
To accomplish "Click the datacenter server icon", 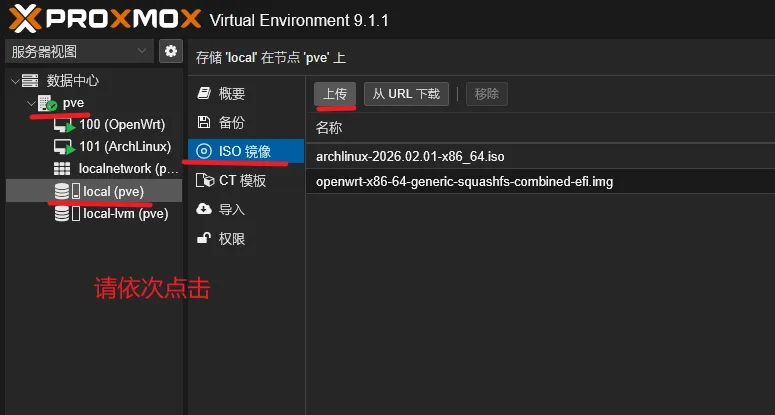I will click(x=30, y=81).
